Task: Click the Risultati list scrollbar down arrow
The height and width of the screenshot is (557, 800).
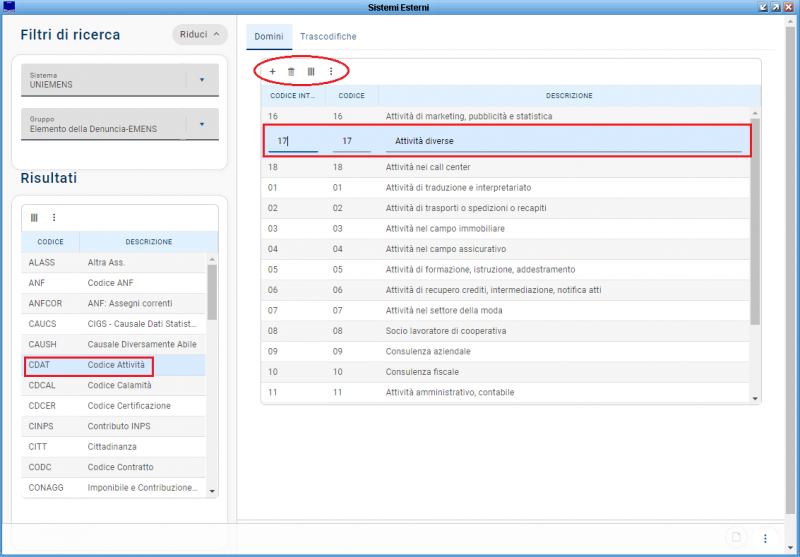Action: pyautogui.click(x=211, y=491)
